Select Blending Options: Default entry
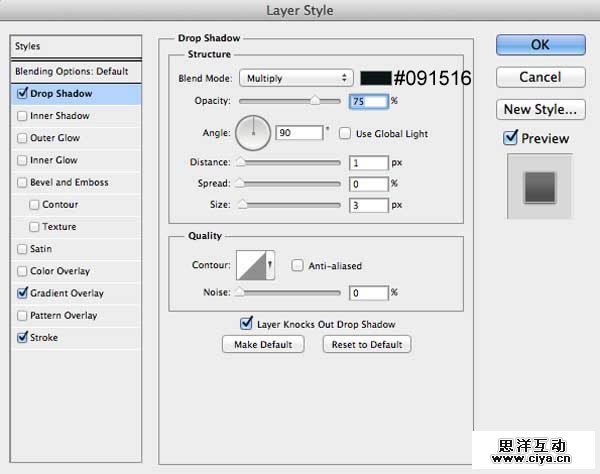This screenshot has height=474, width=600. click(x=72, y=72)
